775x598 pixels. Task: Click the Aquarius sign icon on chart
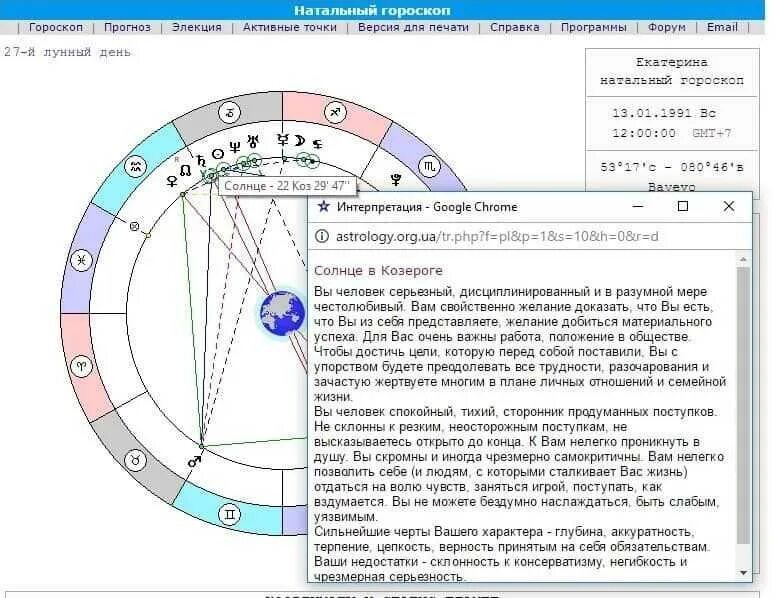coord(136,167)
